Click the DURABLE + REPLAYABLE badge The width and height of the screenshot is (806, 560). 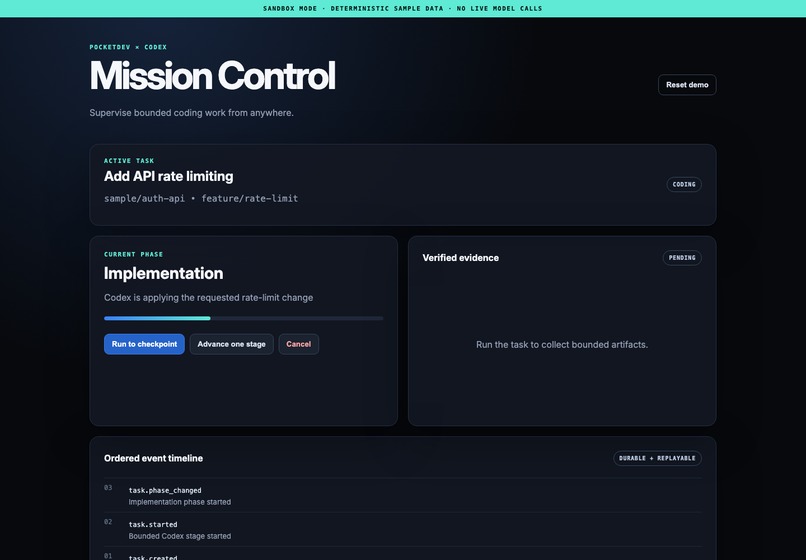click(x=657, y=458)
